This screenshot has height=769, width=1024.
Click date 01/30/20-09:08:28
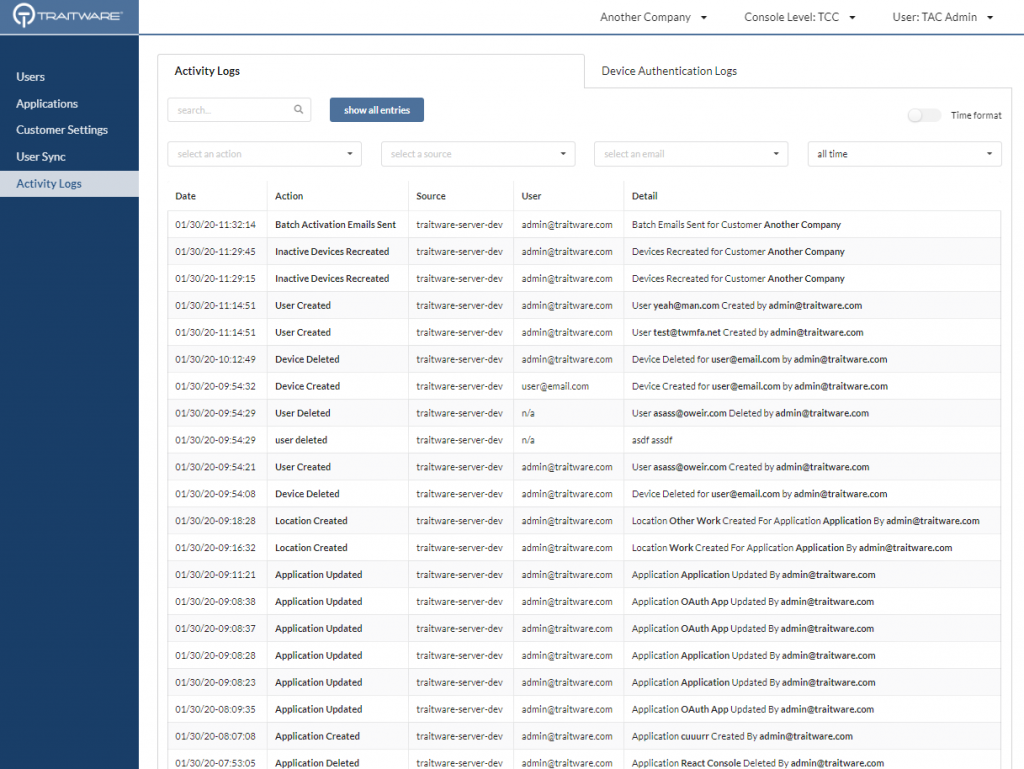(216, 655)
